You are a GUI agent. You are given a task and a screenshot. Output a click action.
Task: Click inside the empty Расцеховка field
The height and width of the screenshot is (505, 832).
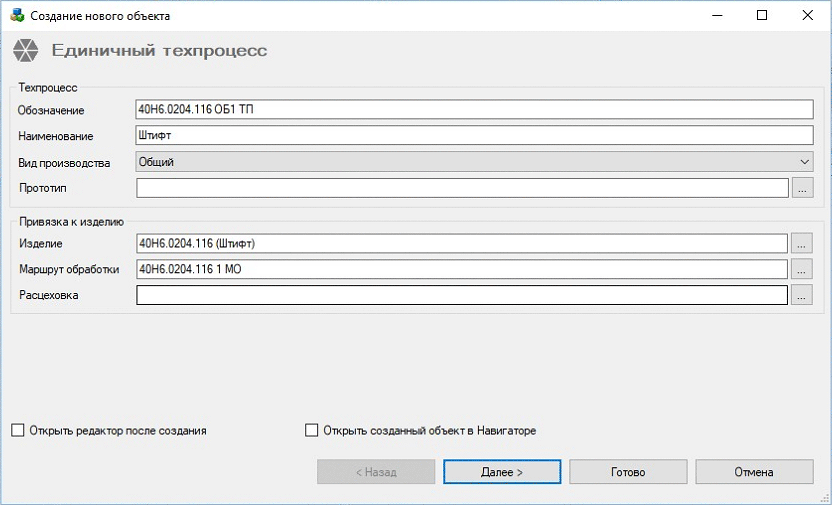coord(462,294)
